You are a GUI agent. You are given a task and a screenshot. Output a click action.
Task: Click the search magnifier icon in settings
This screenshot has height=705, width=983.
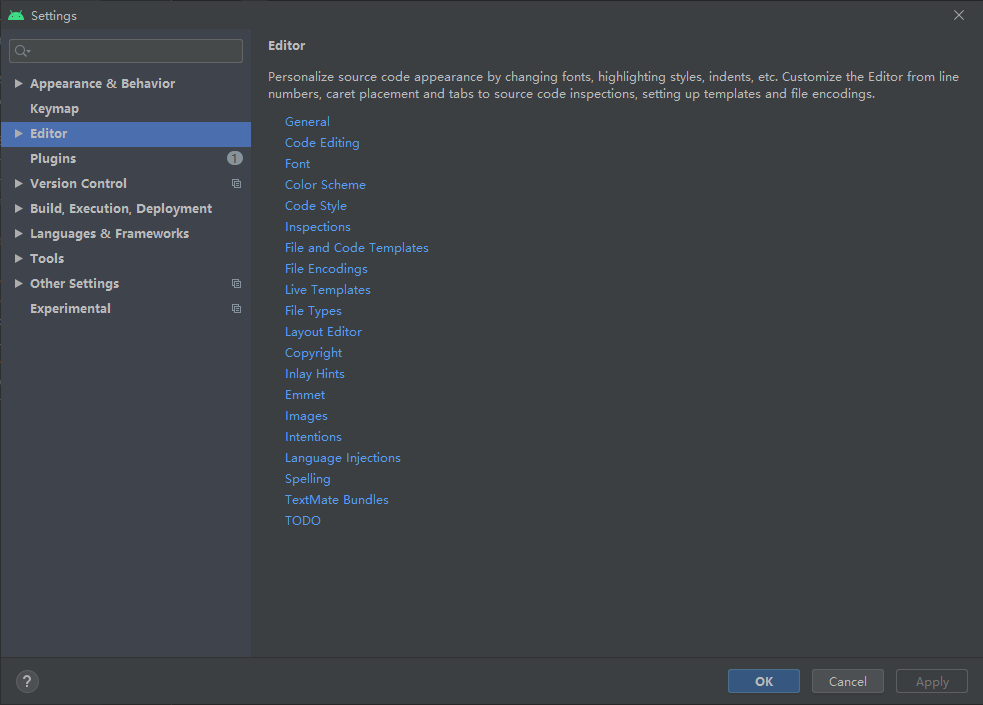pyautogui.click(x=22, y=51)
